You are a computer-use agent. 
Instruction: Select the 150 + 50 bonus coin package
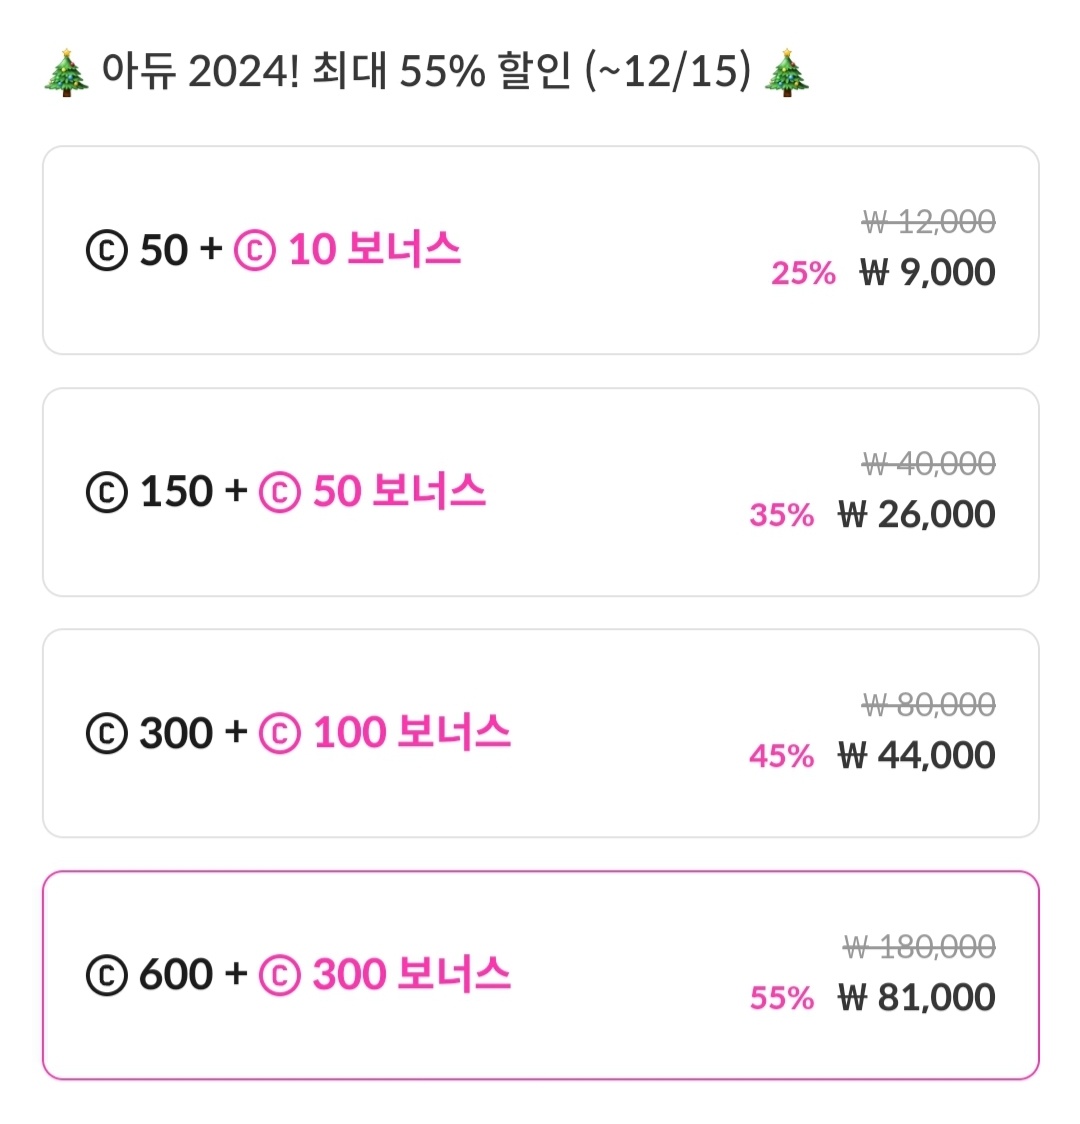pos(540,492)
